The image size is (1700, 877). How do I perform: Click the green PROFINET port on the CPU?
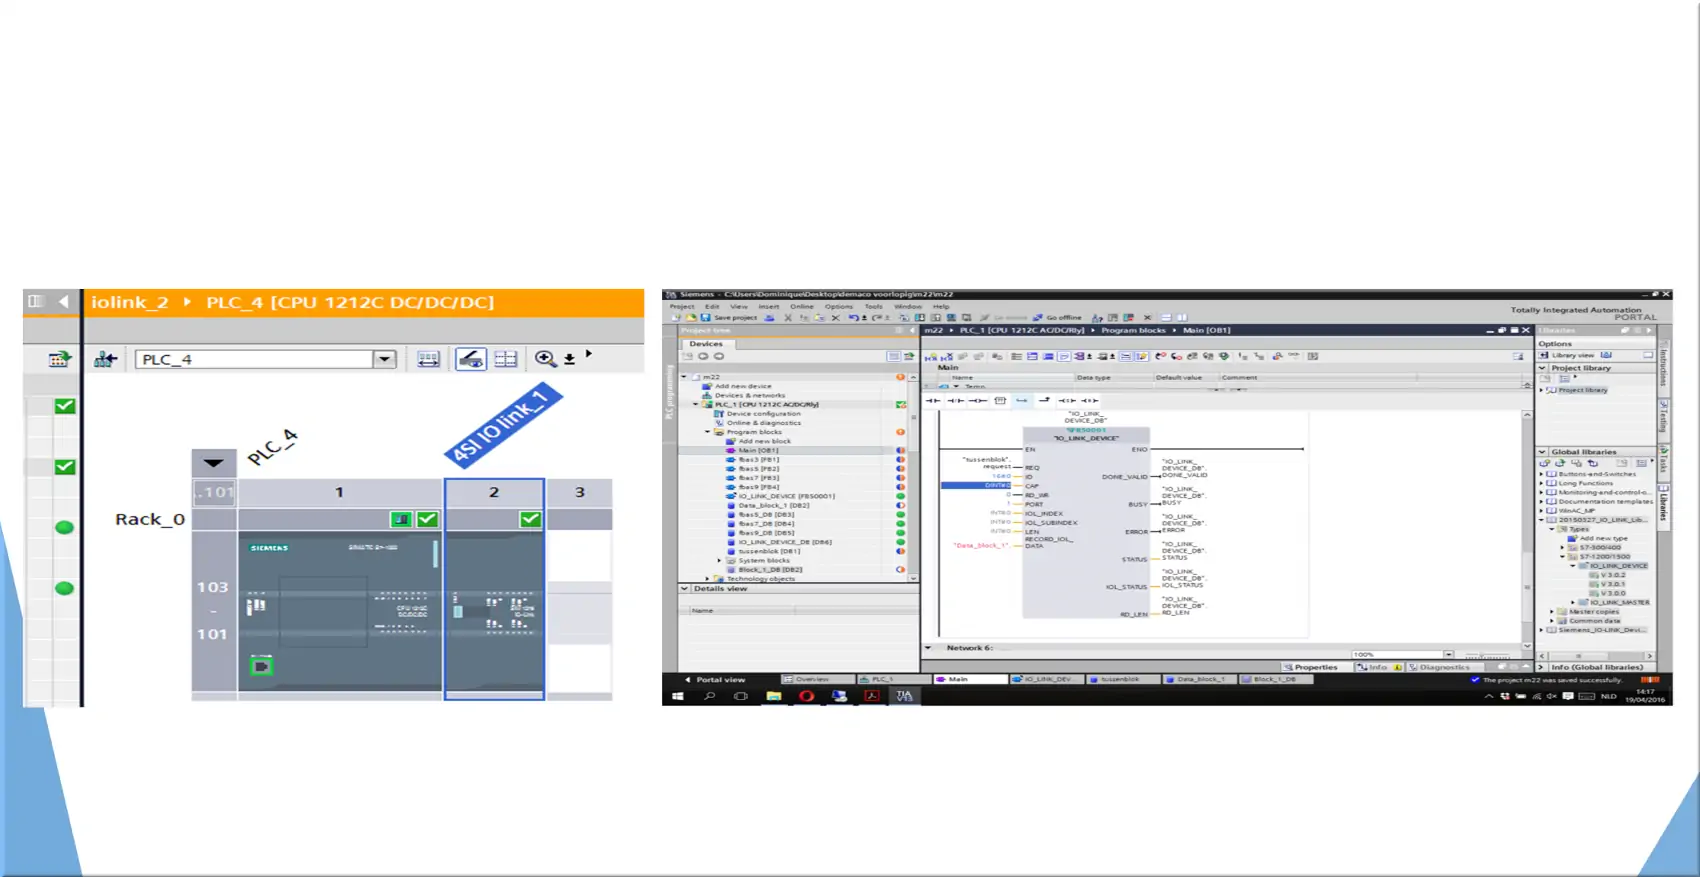tap(261, 666)
